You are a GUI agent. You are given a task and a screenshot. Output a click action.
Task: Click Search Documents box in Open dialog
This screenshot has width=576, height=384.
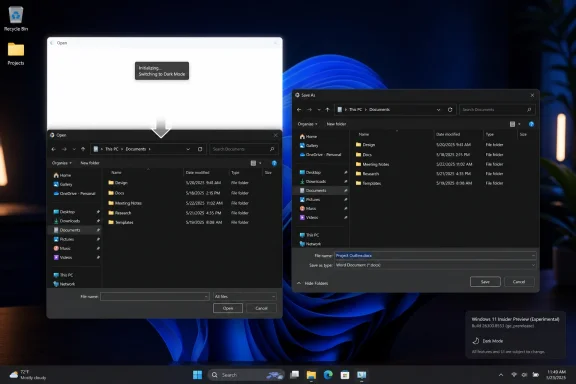[x=244, y=149]
